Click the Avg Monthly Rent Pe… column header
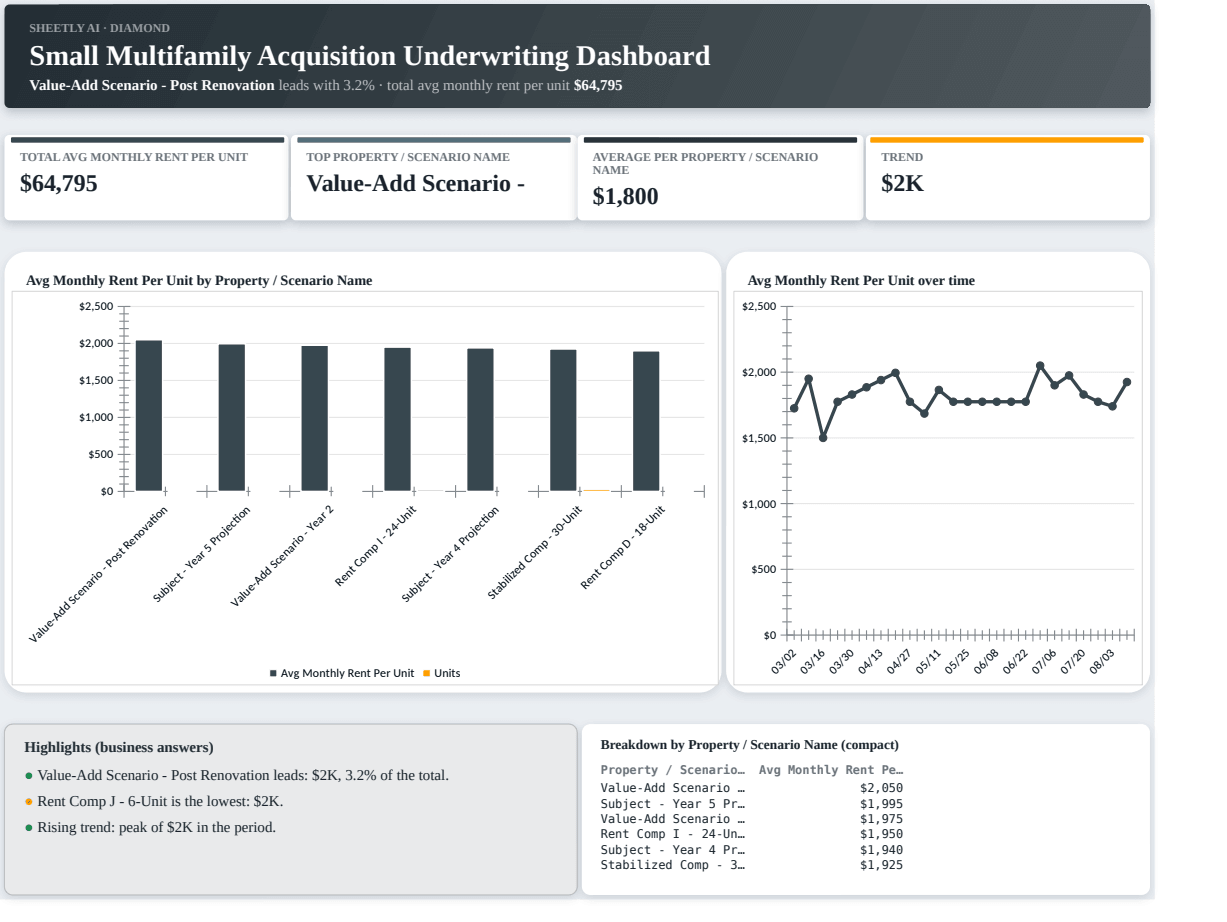This screenshot has height=922, width=1227. [x=831, y=770]
